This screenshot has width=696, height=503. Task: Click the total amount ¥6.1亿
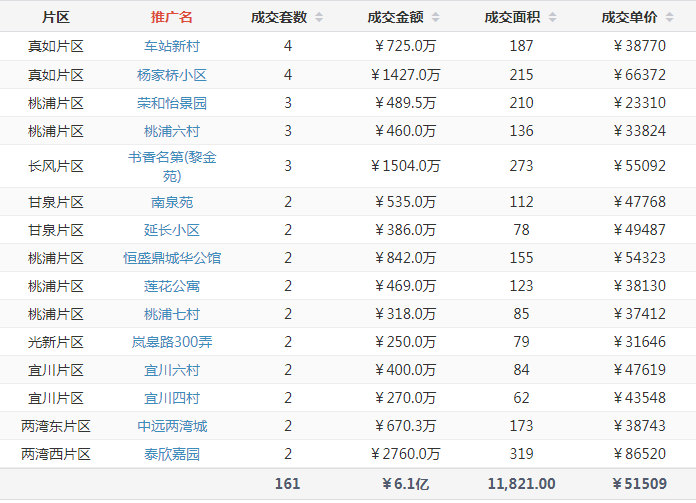tap(405, 483)
